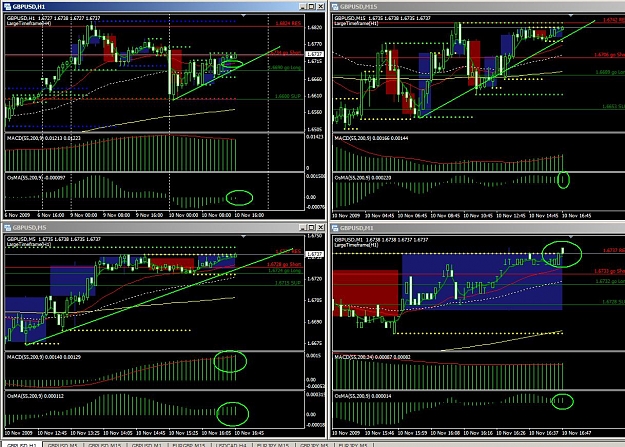Activate the GBPUSD,M15 window title bar

tap(478, 6)
